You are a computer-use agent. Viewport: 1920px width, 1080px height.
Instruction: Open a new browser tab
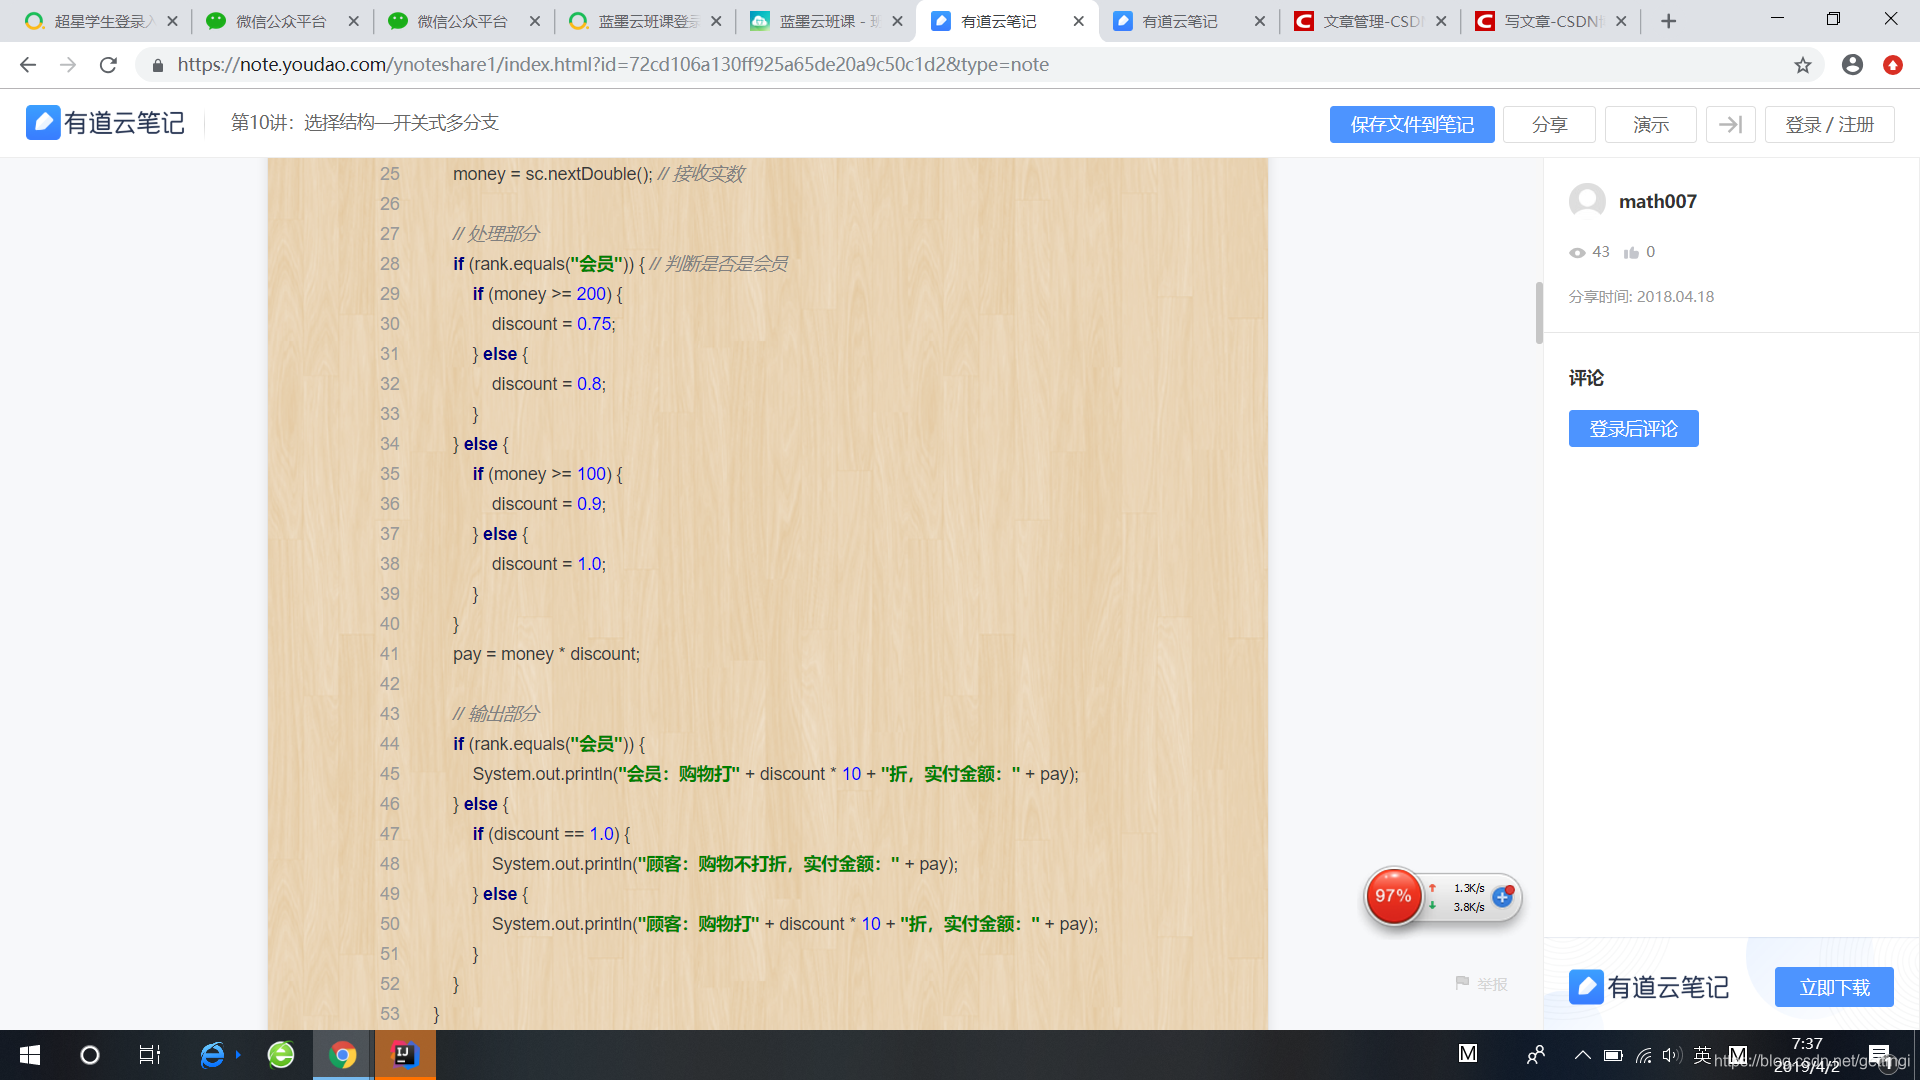[x=1668, y=21]
